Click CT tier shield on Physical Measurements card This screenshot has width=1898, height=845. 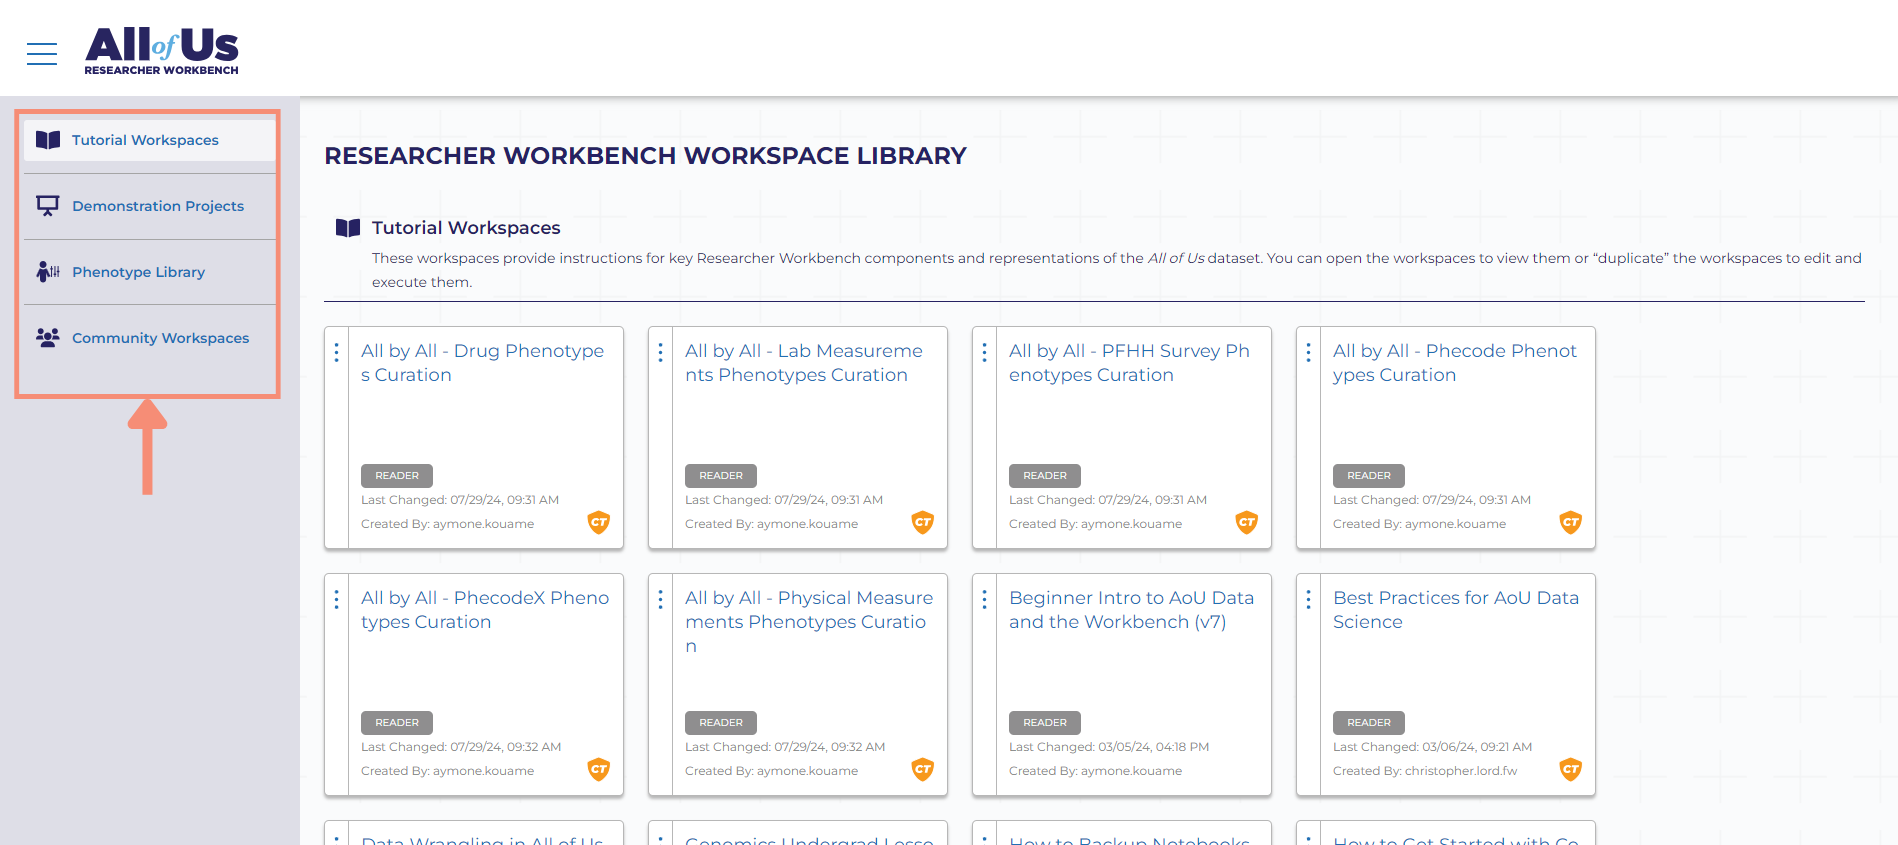(923, 769)
